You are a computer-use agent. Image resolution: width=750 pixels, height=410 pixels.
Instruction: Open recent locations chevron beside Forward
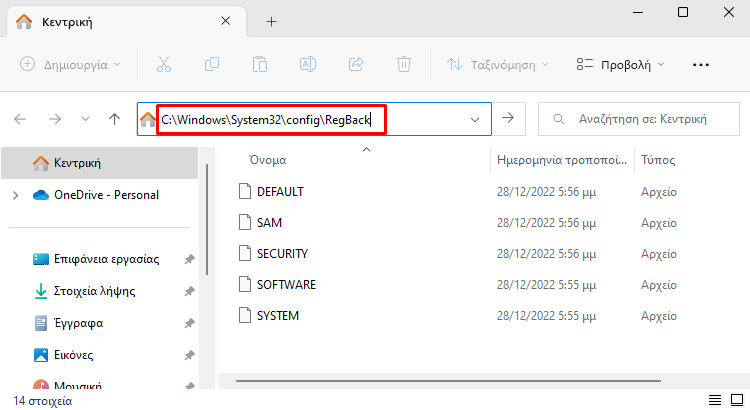click(x=85, y=119)
